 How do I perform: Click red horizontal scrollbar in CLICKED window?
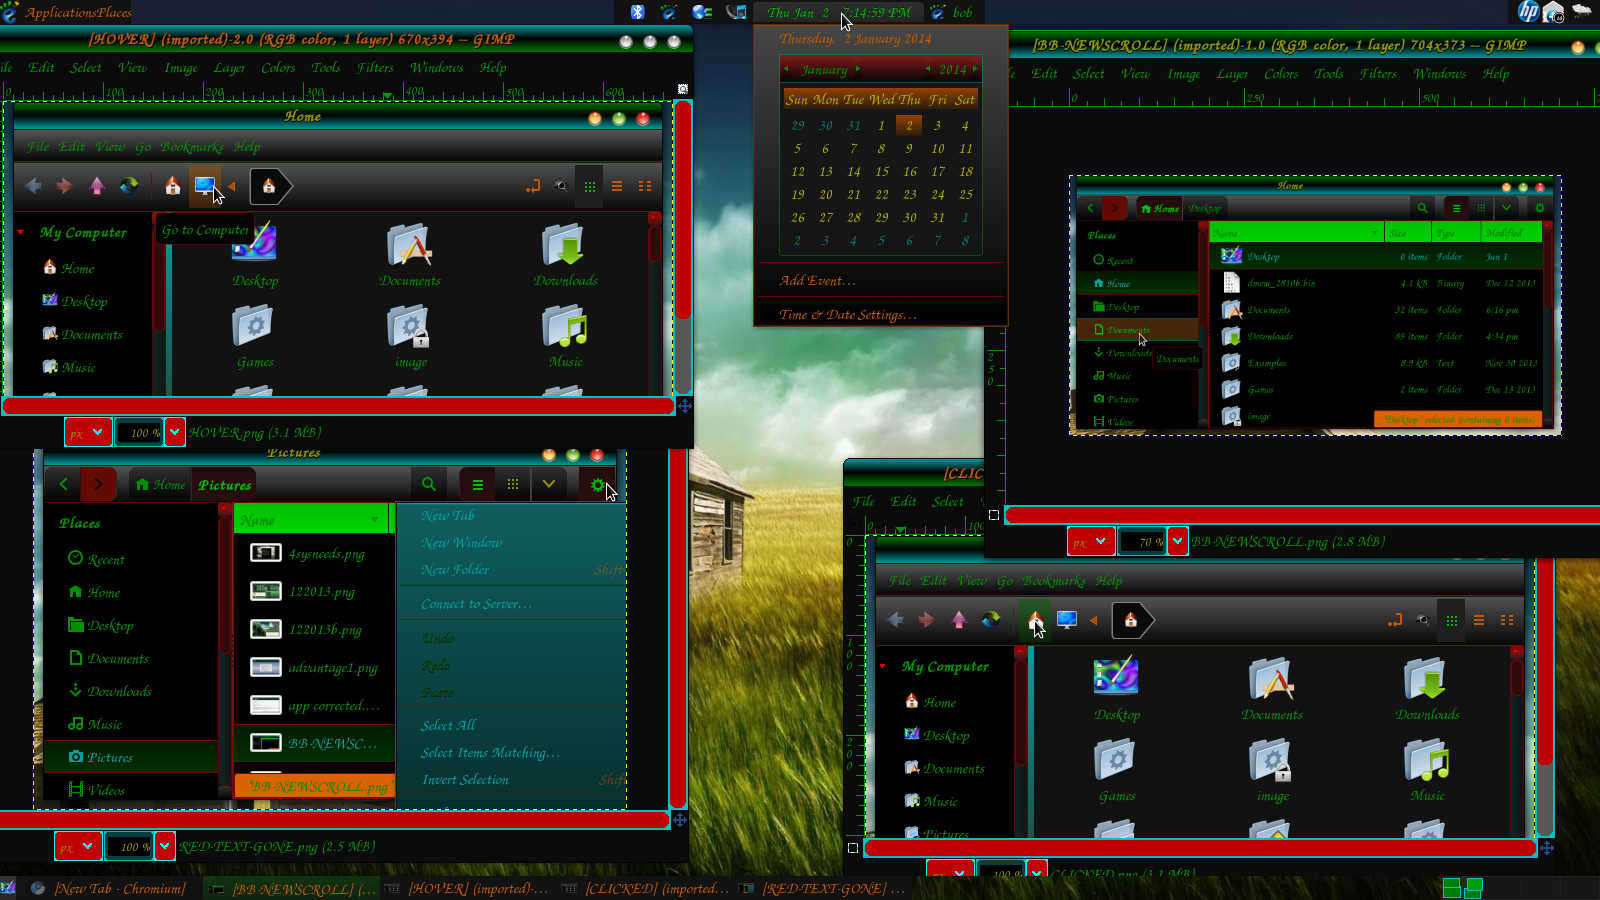(1200, 848)
